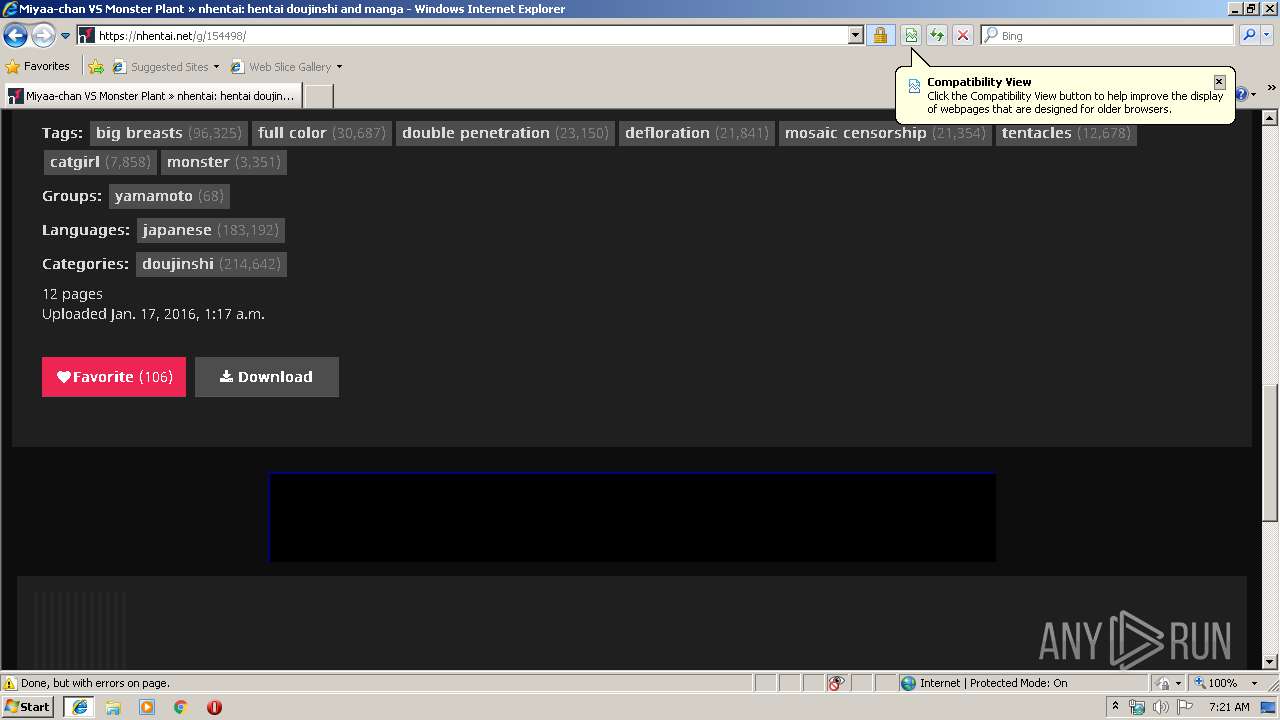This screenshot has width=1280, height=720.
Task: Click the pink Favorite (106) button
Action: point(114,377)
